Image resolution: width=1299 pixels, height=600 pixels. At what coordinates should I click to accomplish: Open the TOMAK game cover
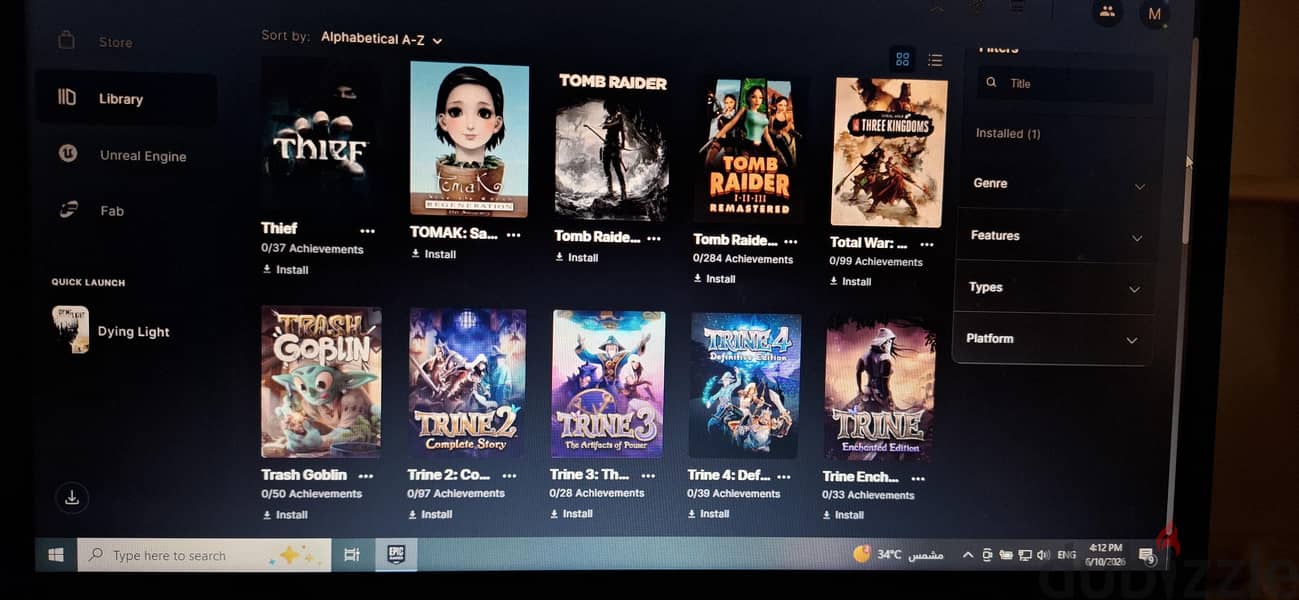pos(469,139)
